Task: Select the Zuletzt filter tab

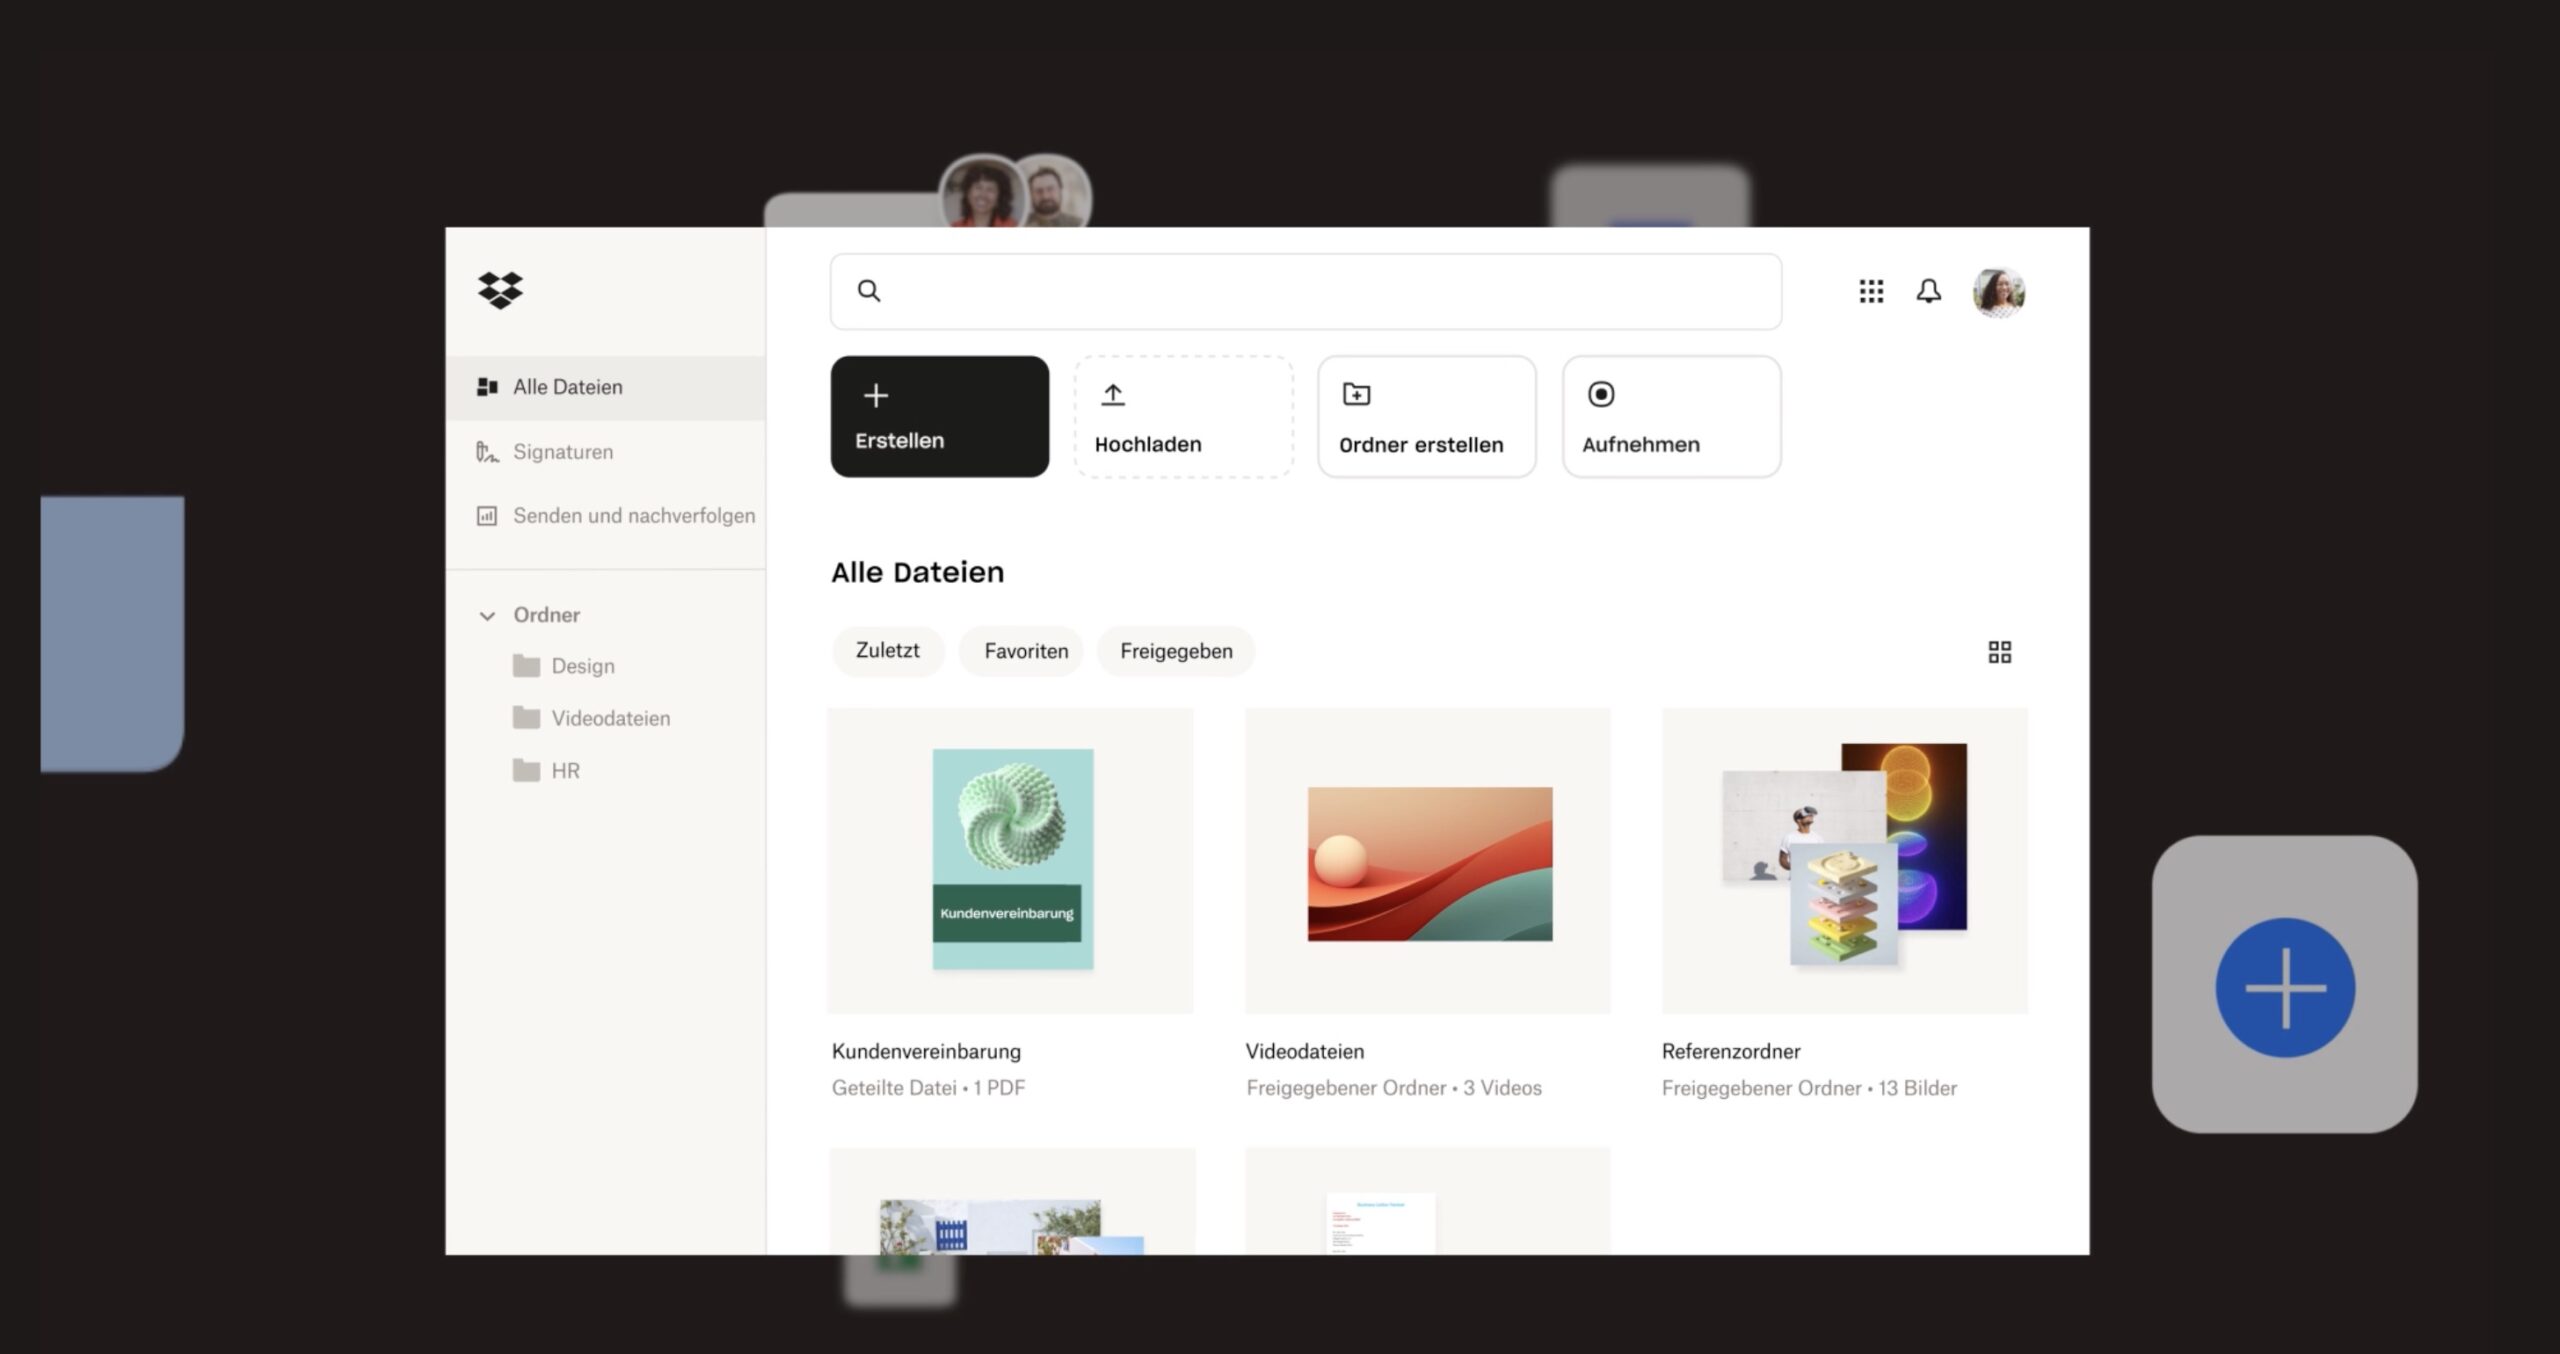Action: click(887, 651)
